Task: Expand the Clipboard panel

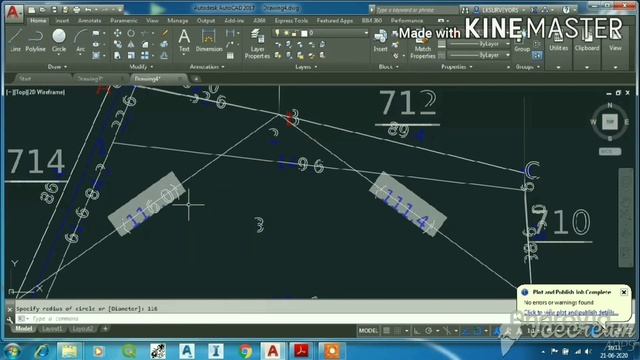Action: pyautogui.click(x=587, y=67)
